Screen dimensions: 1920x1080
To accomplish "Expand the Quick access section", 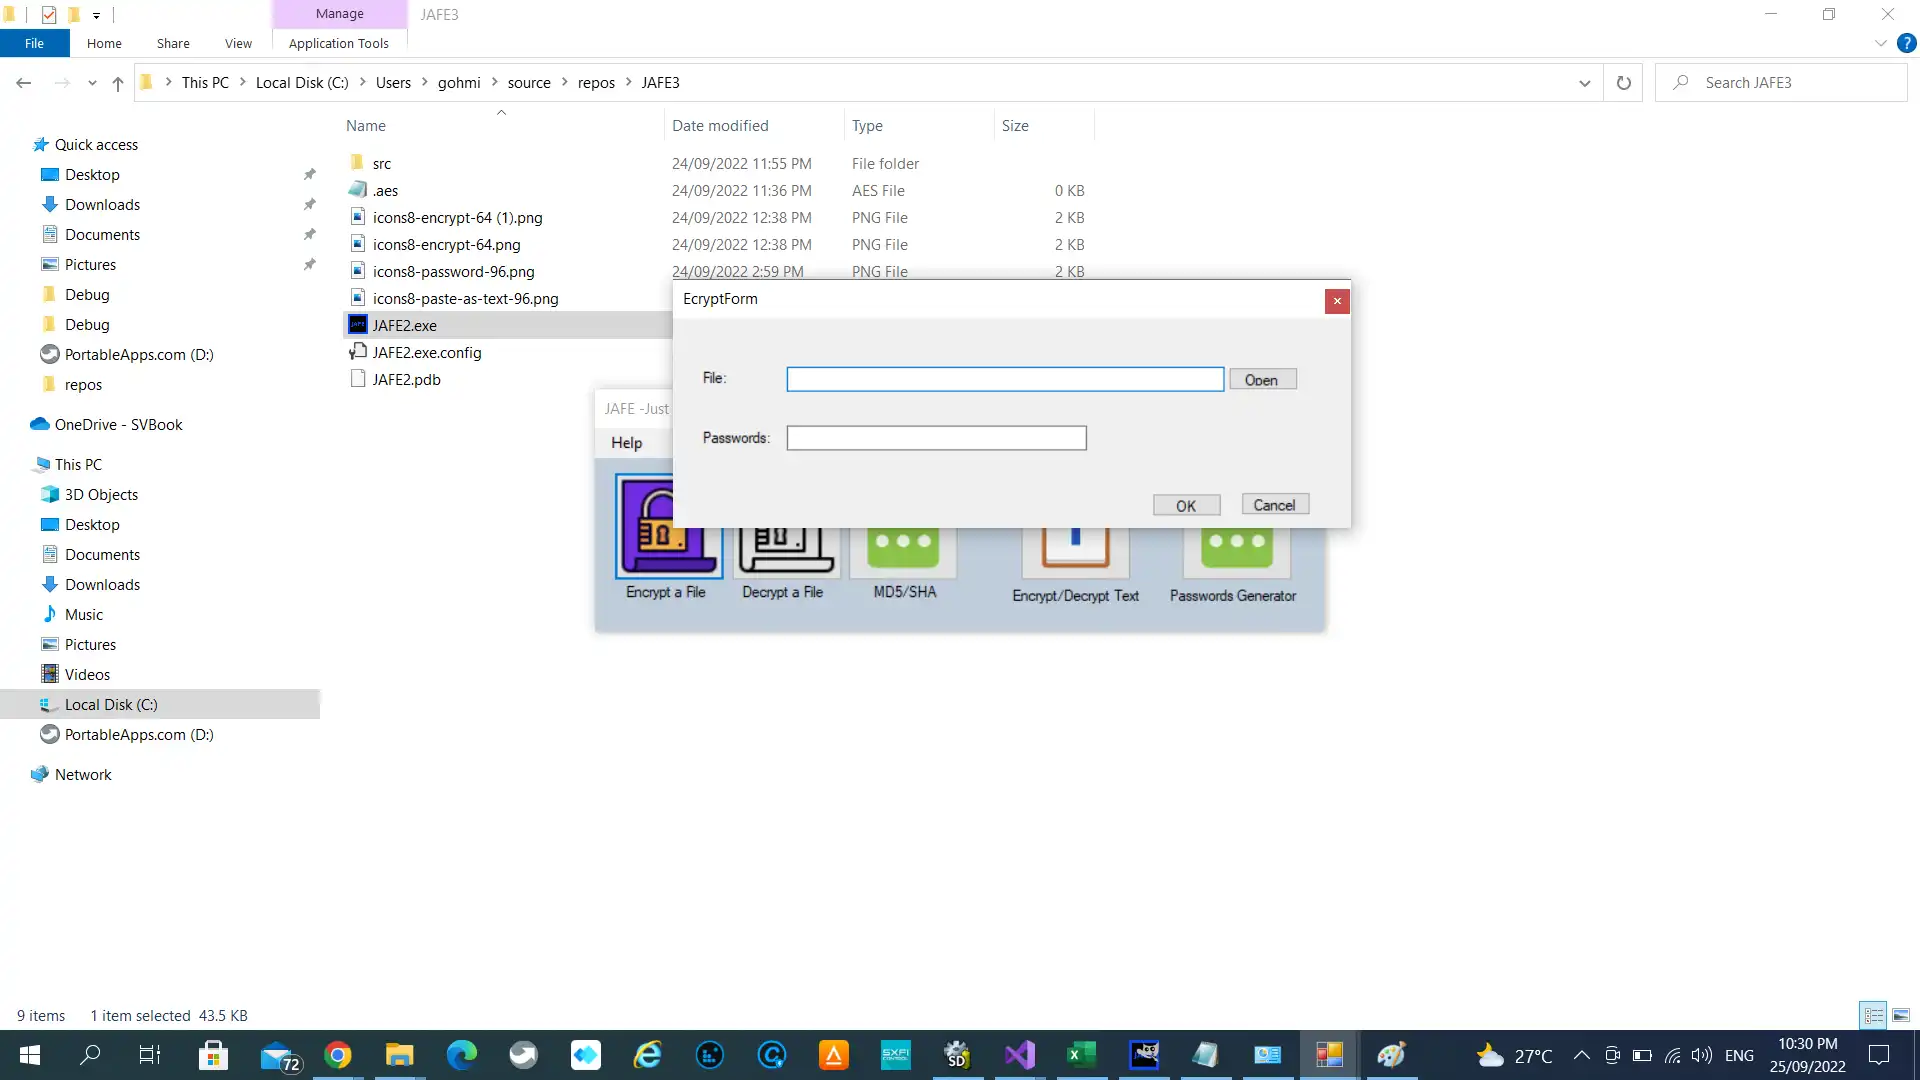I will (21, 144).
